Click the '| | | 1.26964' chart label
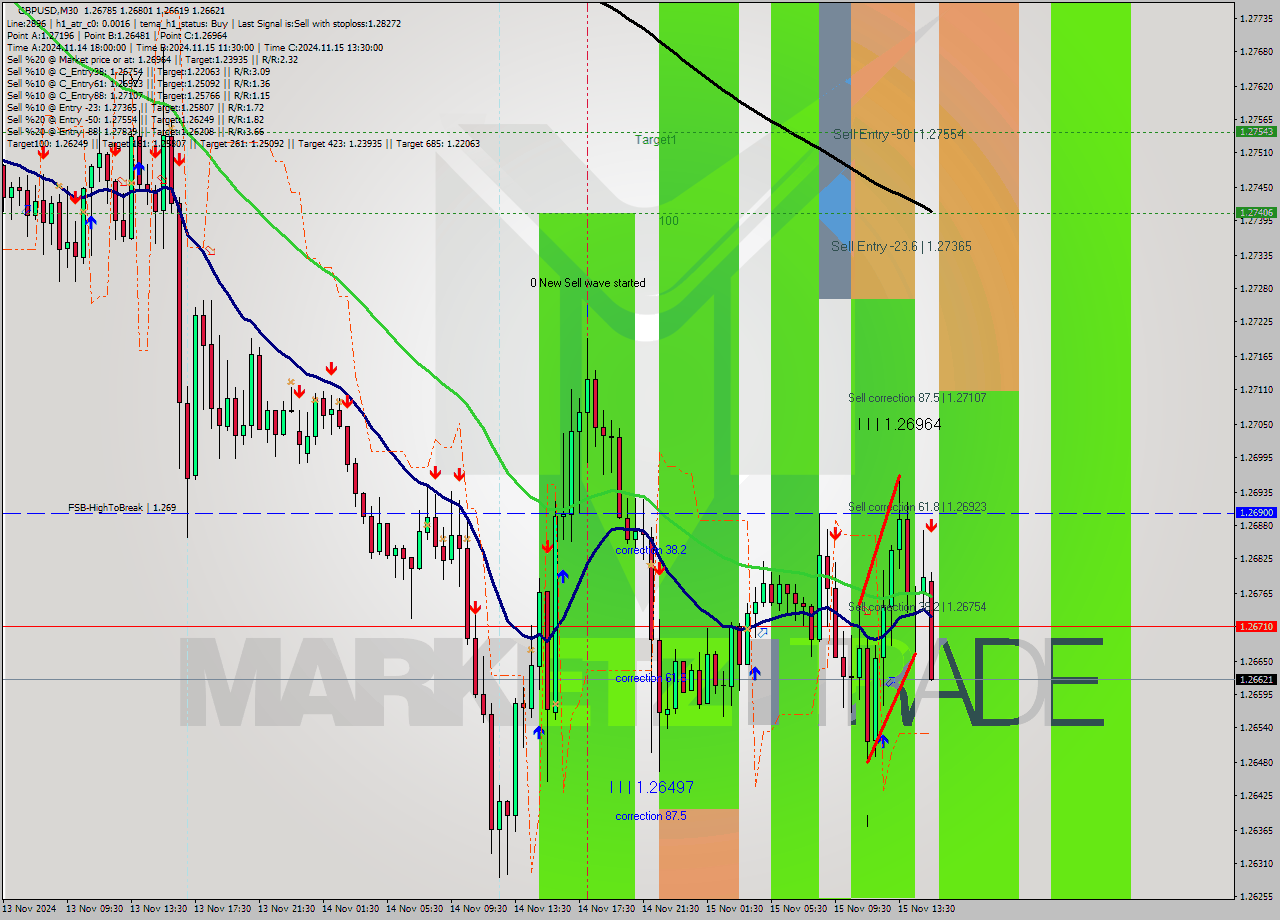The width and height of the screenshot is (1280, 920). click(899, 424)
